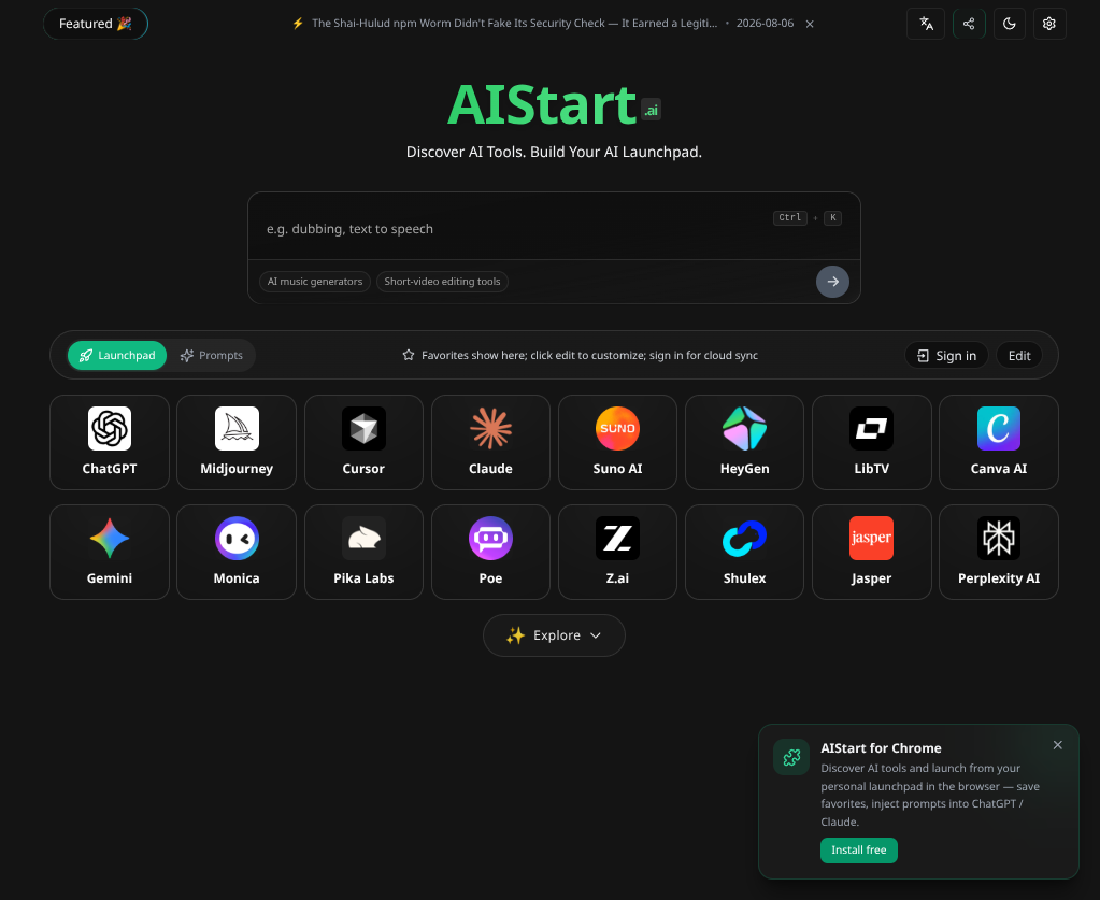The image size is (1100, 900).
Task: Open the Pika Labs tile
Action: click(x=363, y=552)
